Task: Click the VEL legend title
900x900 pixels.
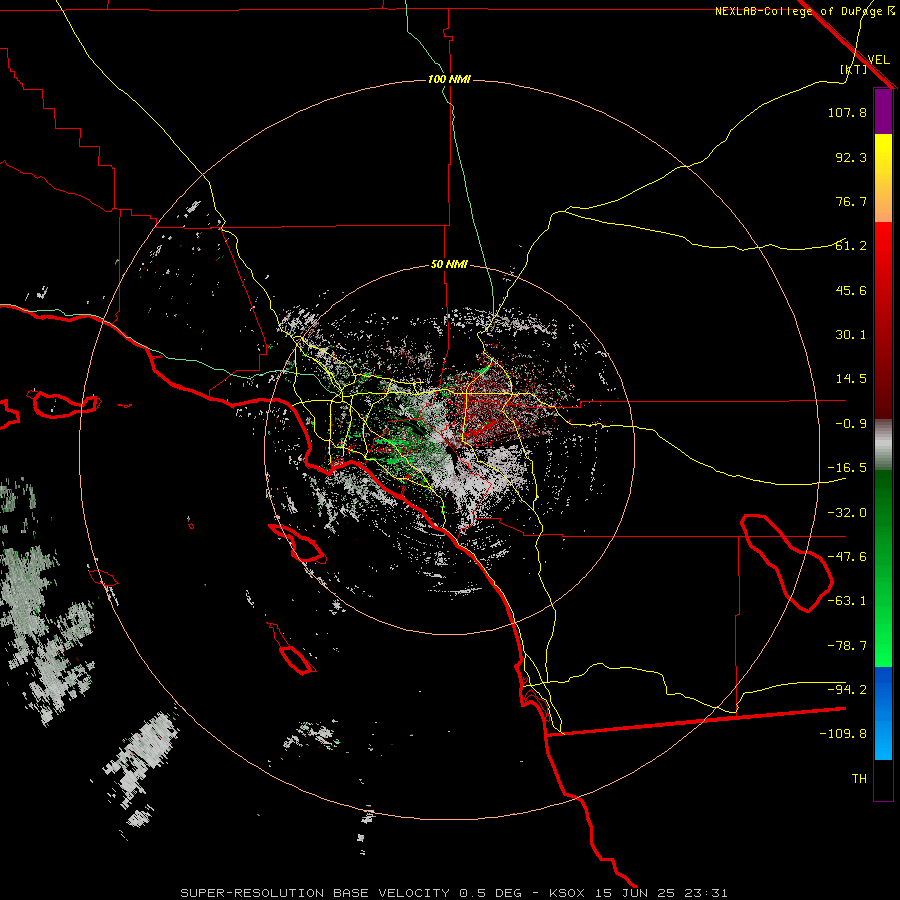Action: point(878,60)
